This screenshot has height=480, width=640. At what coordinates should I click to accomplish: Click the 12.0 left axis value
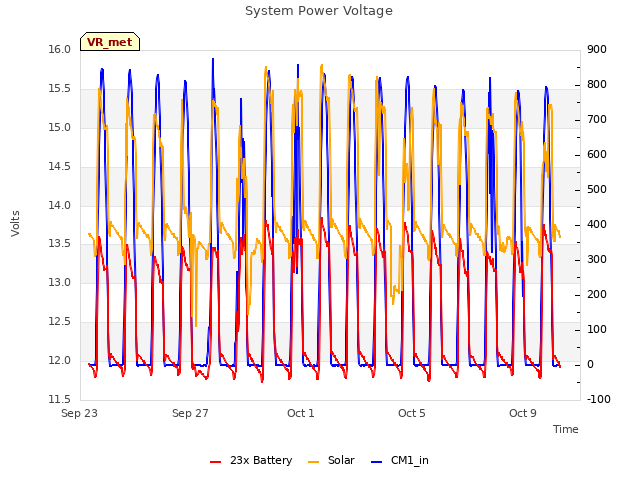(x=60, y=360)
